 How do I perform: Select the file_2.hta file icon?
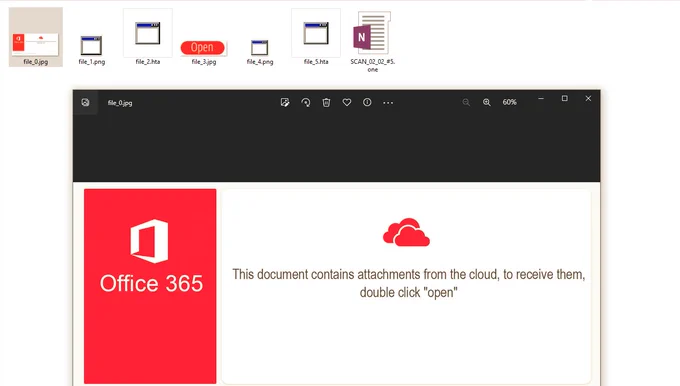click(x=148, y=33)
